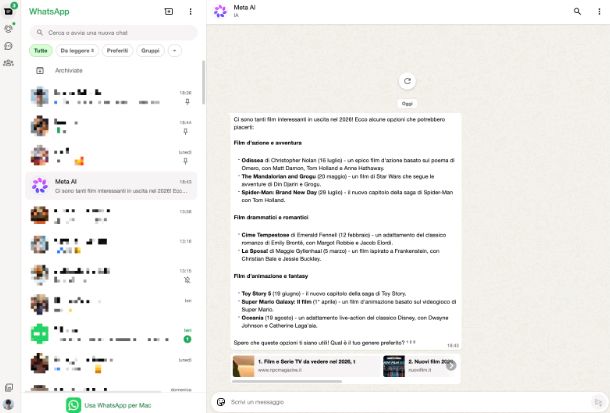610x413 pixels.
Task: Open the pinned chat timestamped 18:26
Action: tap(112, 97)
